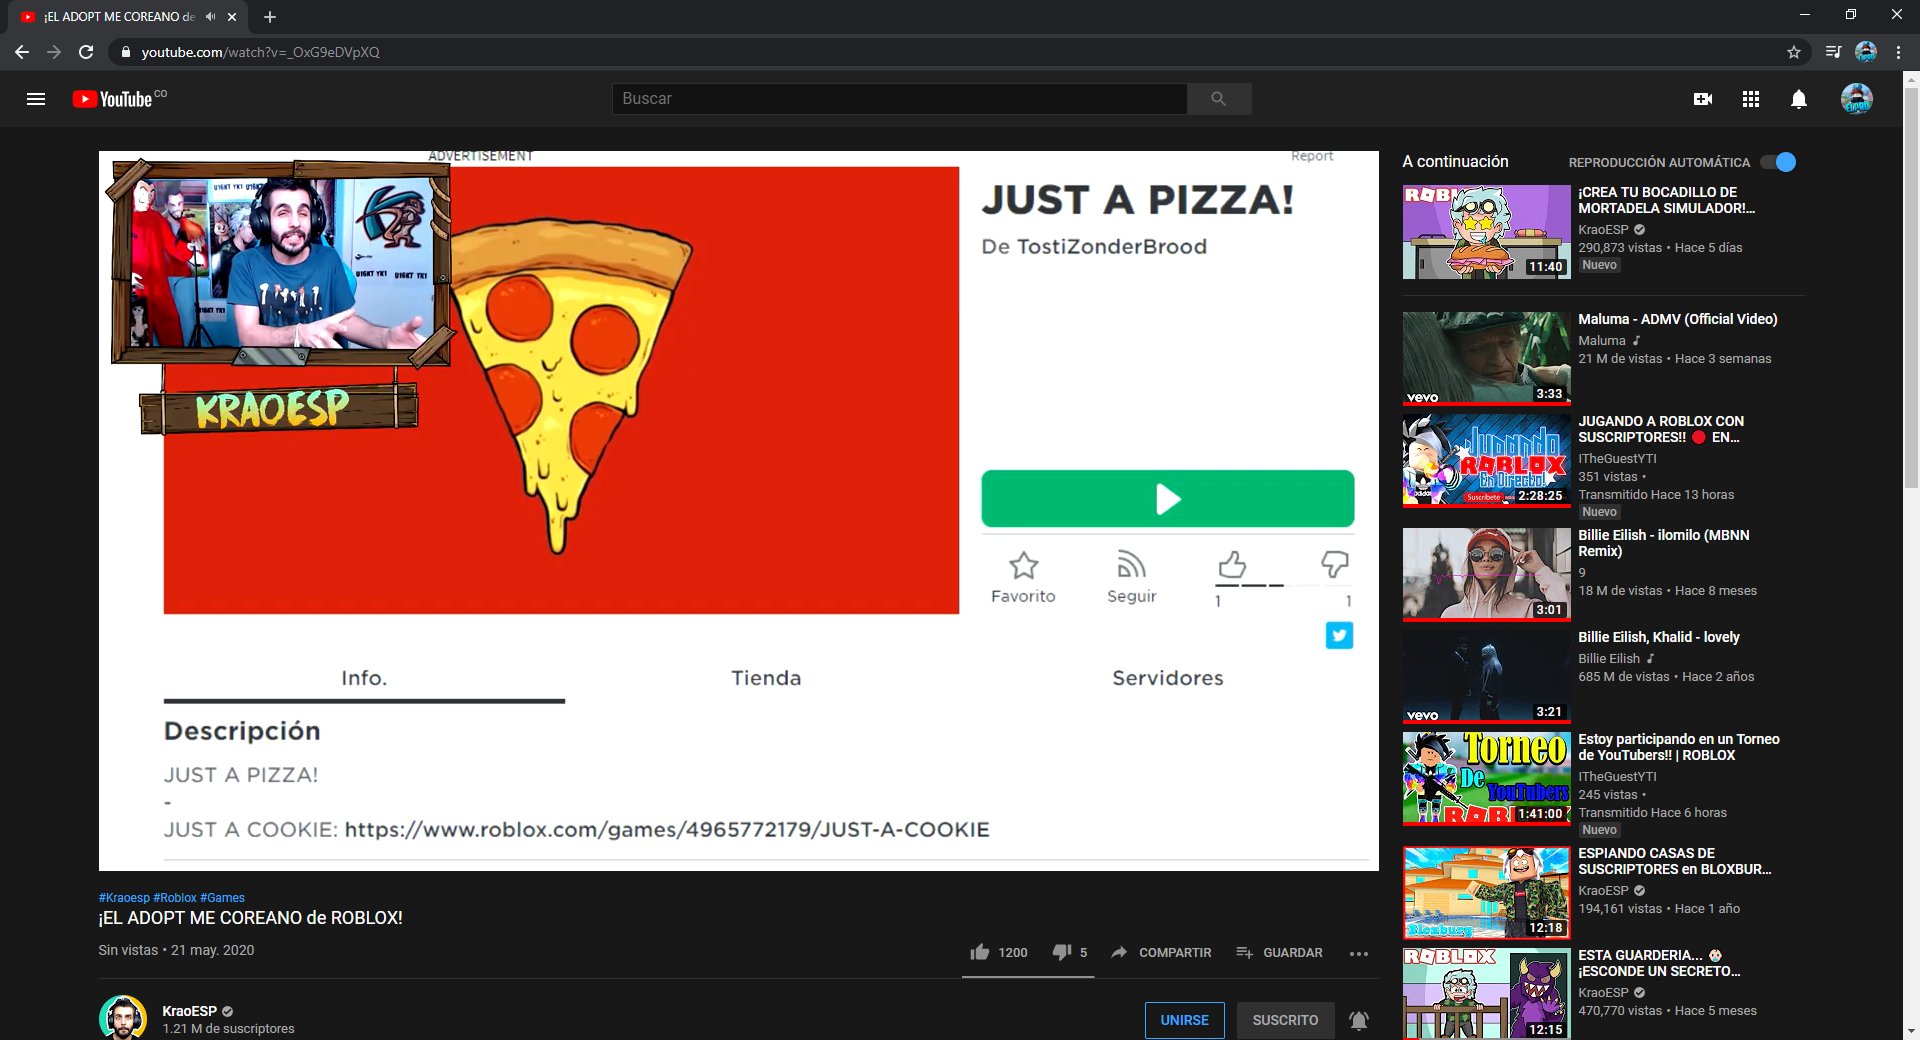Open Torneo de YouTubers video thumbnail

click(1486, 779)
